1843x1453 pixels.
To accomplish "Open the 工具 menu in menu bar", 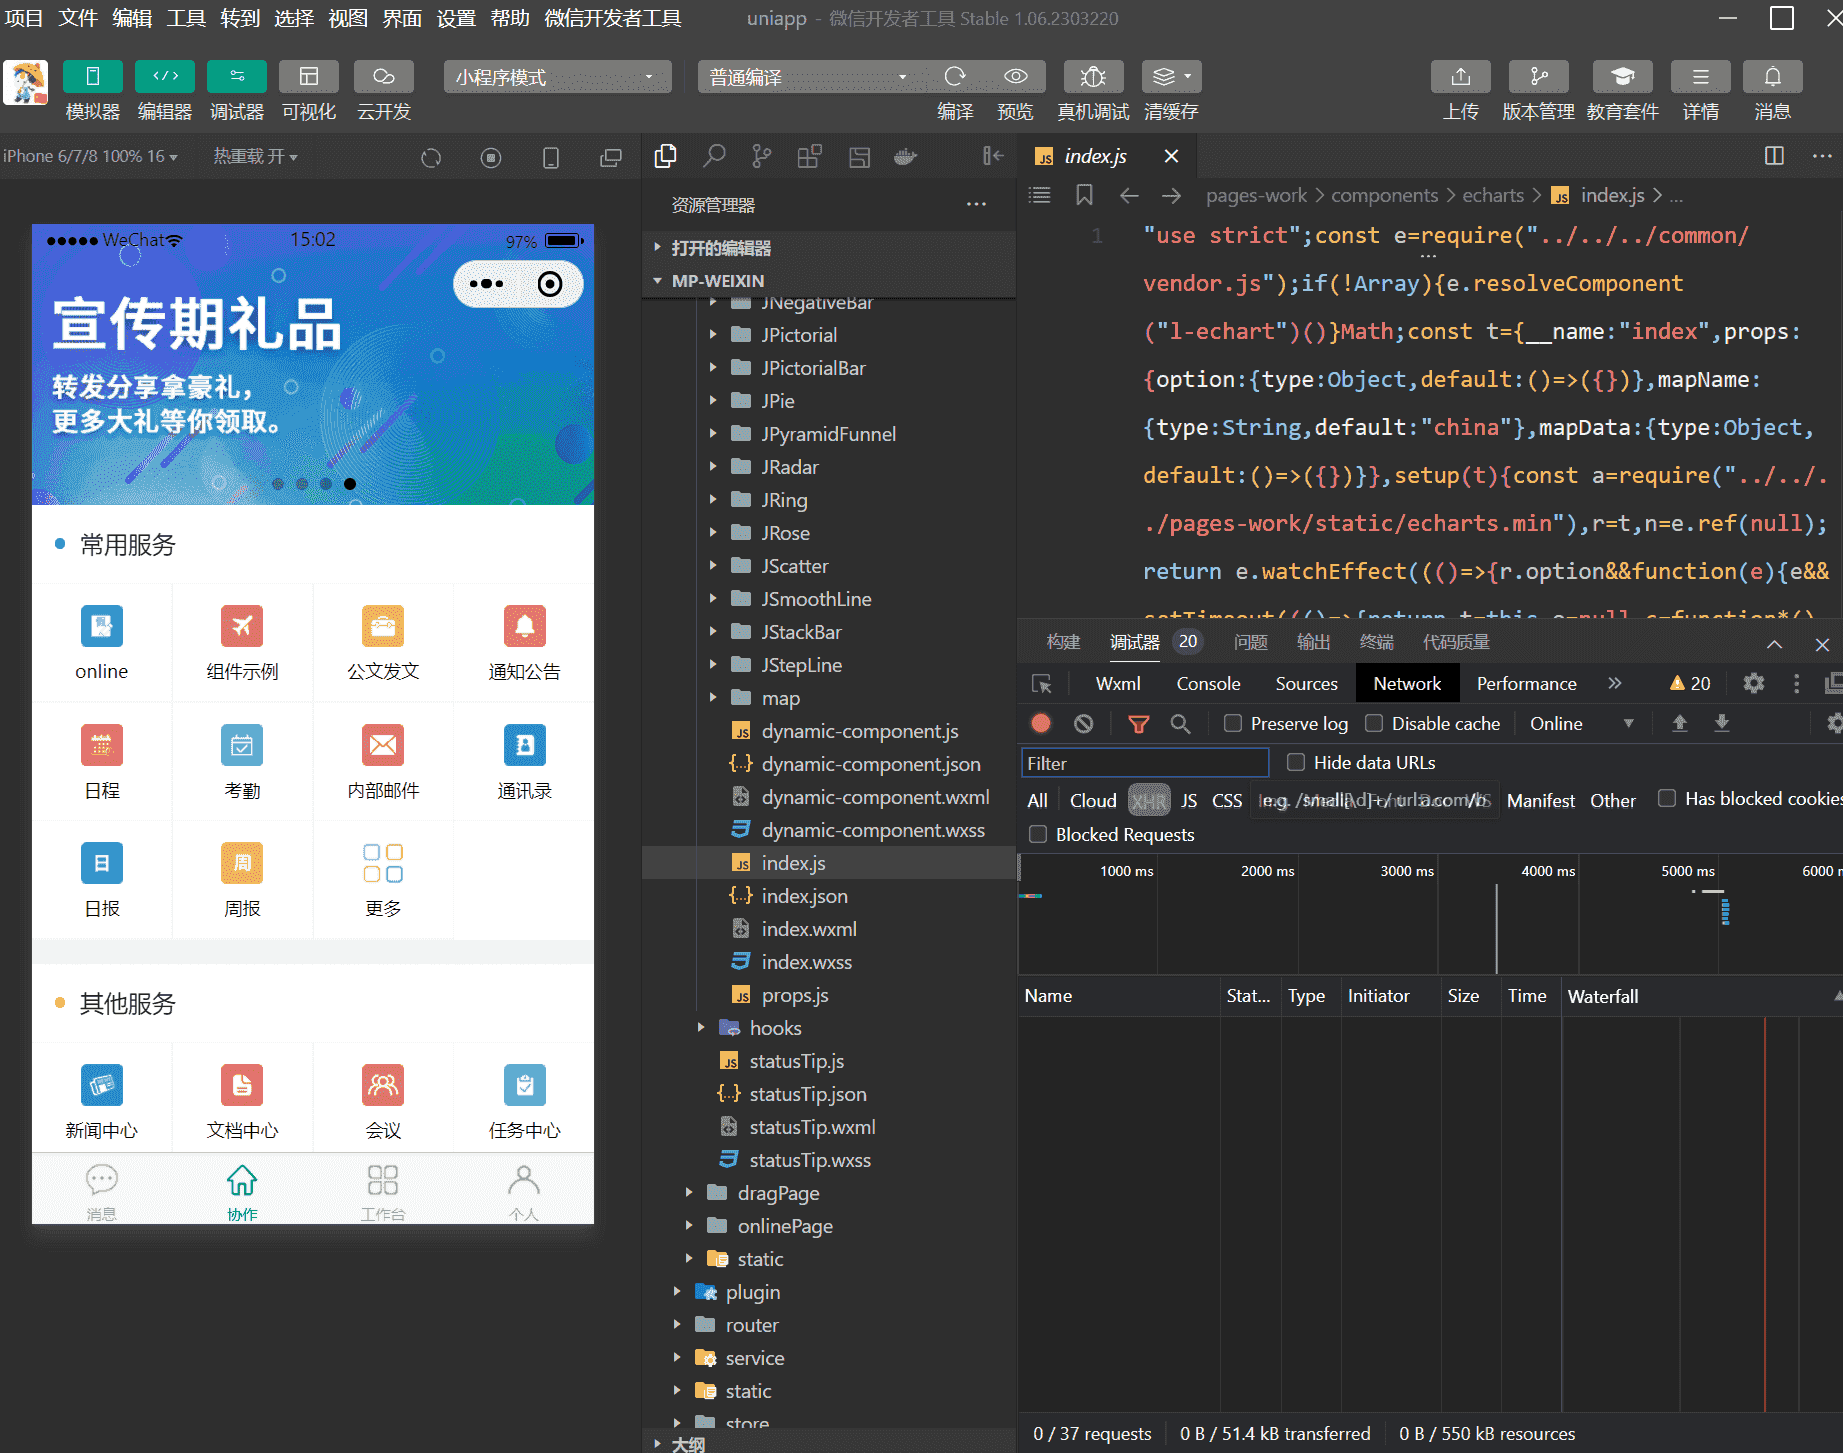I will click(x=186, y=18).
